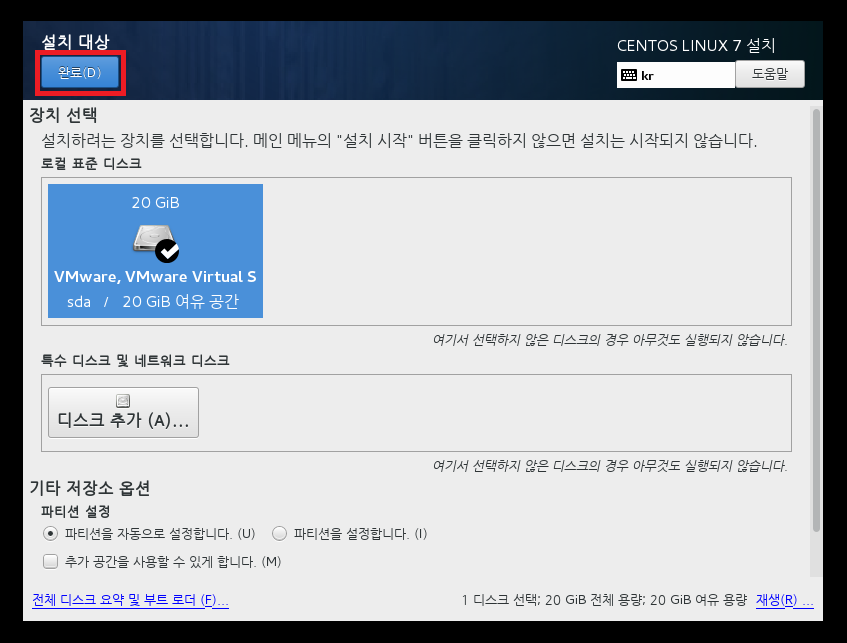Click the sda / 20 GiB 여유 공간 text
847x643 pixels.
153,302
